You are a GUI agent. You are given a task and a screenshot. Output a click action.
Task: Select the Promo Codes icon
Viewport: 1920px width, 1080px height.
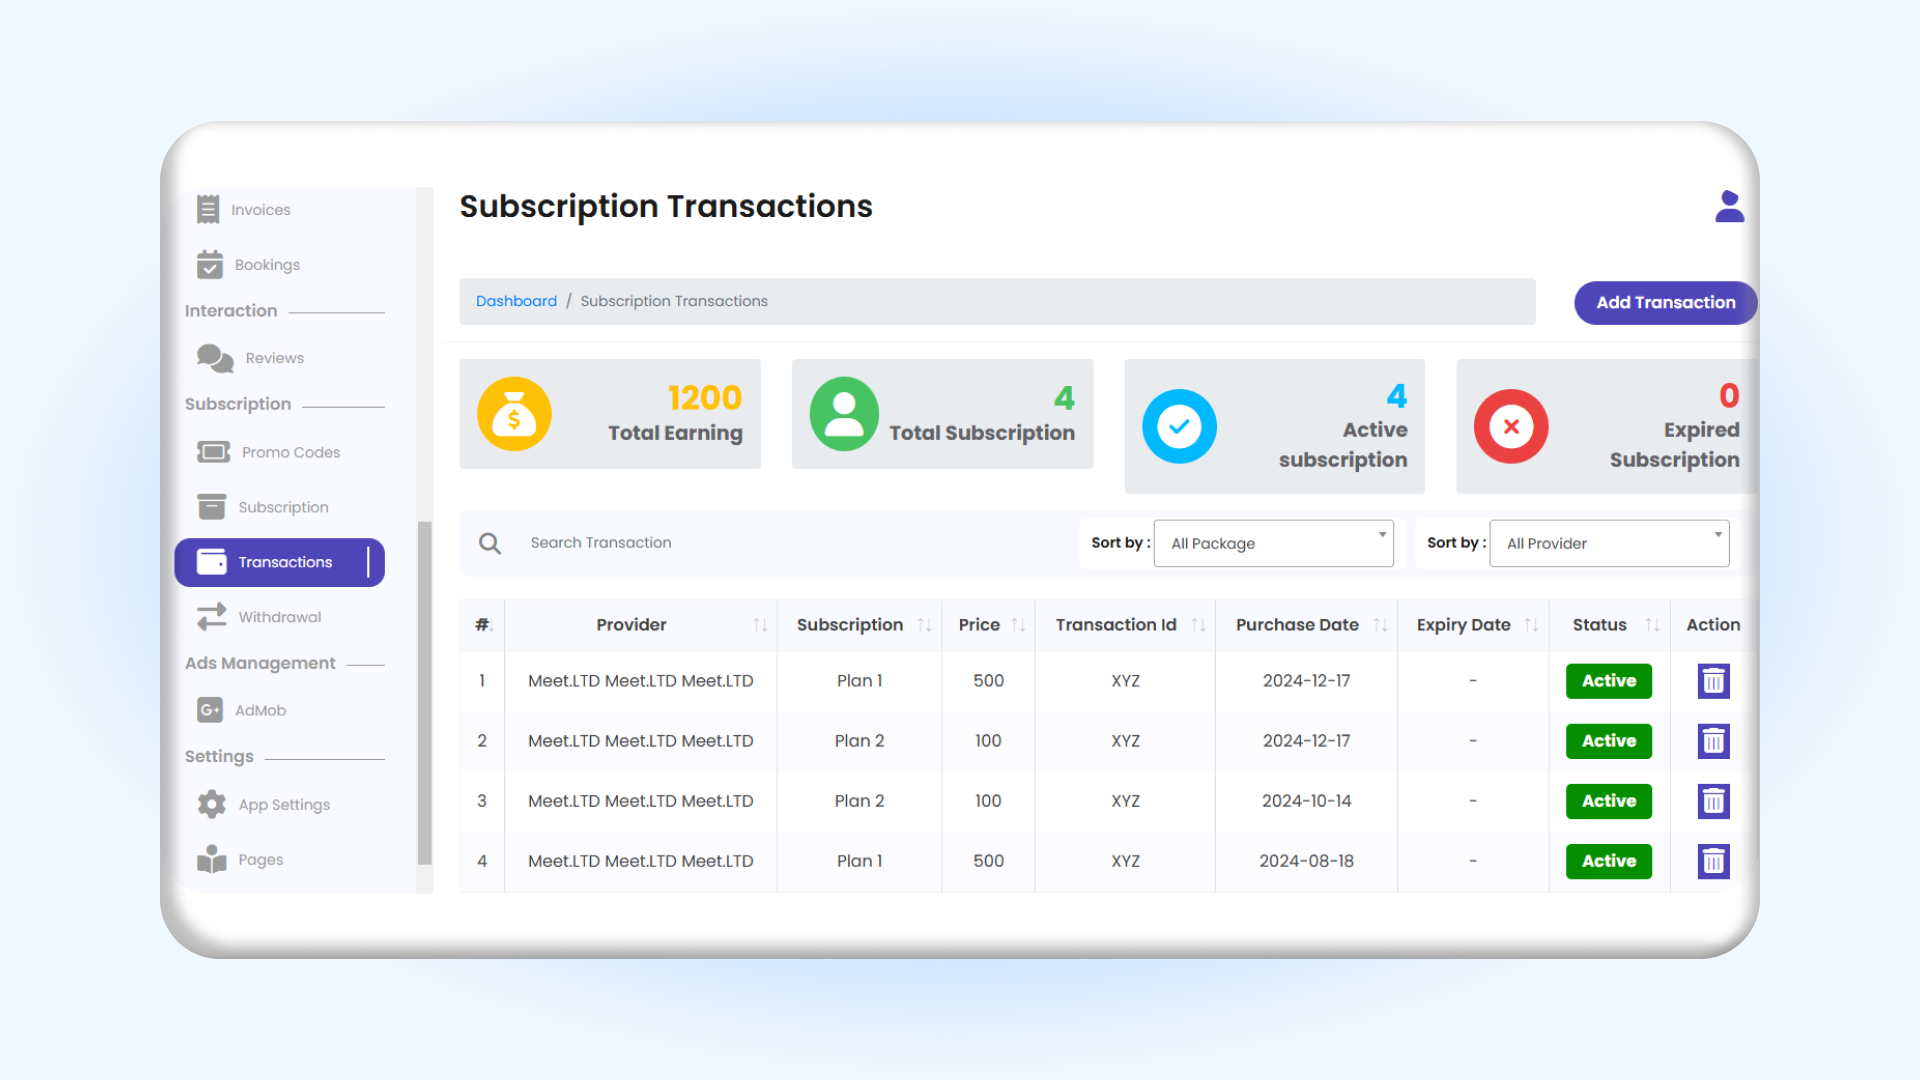211,452
